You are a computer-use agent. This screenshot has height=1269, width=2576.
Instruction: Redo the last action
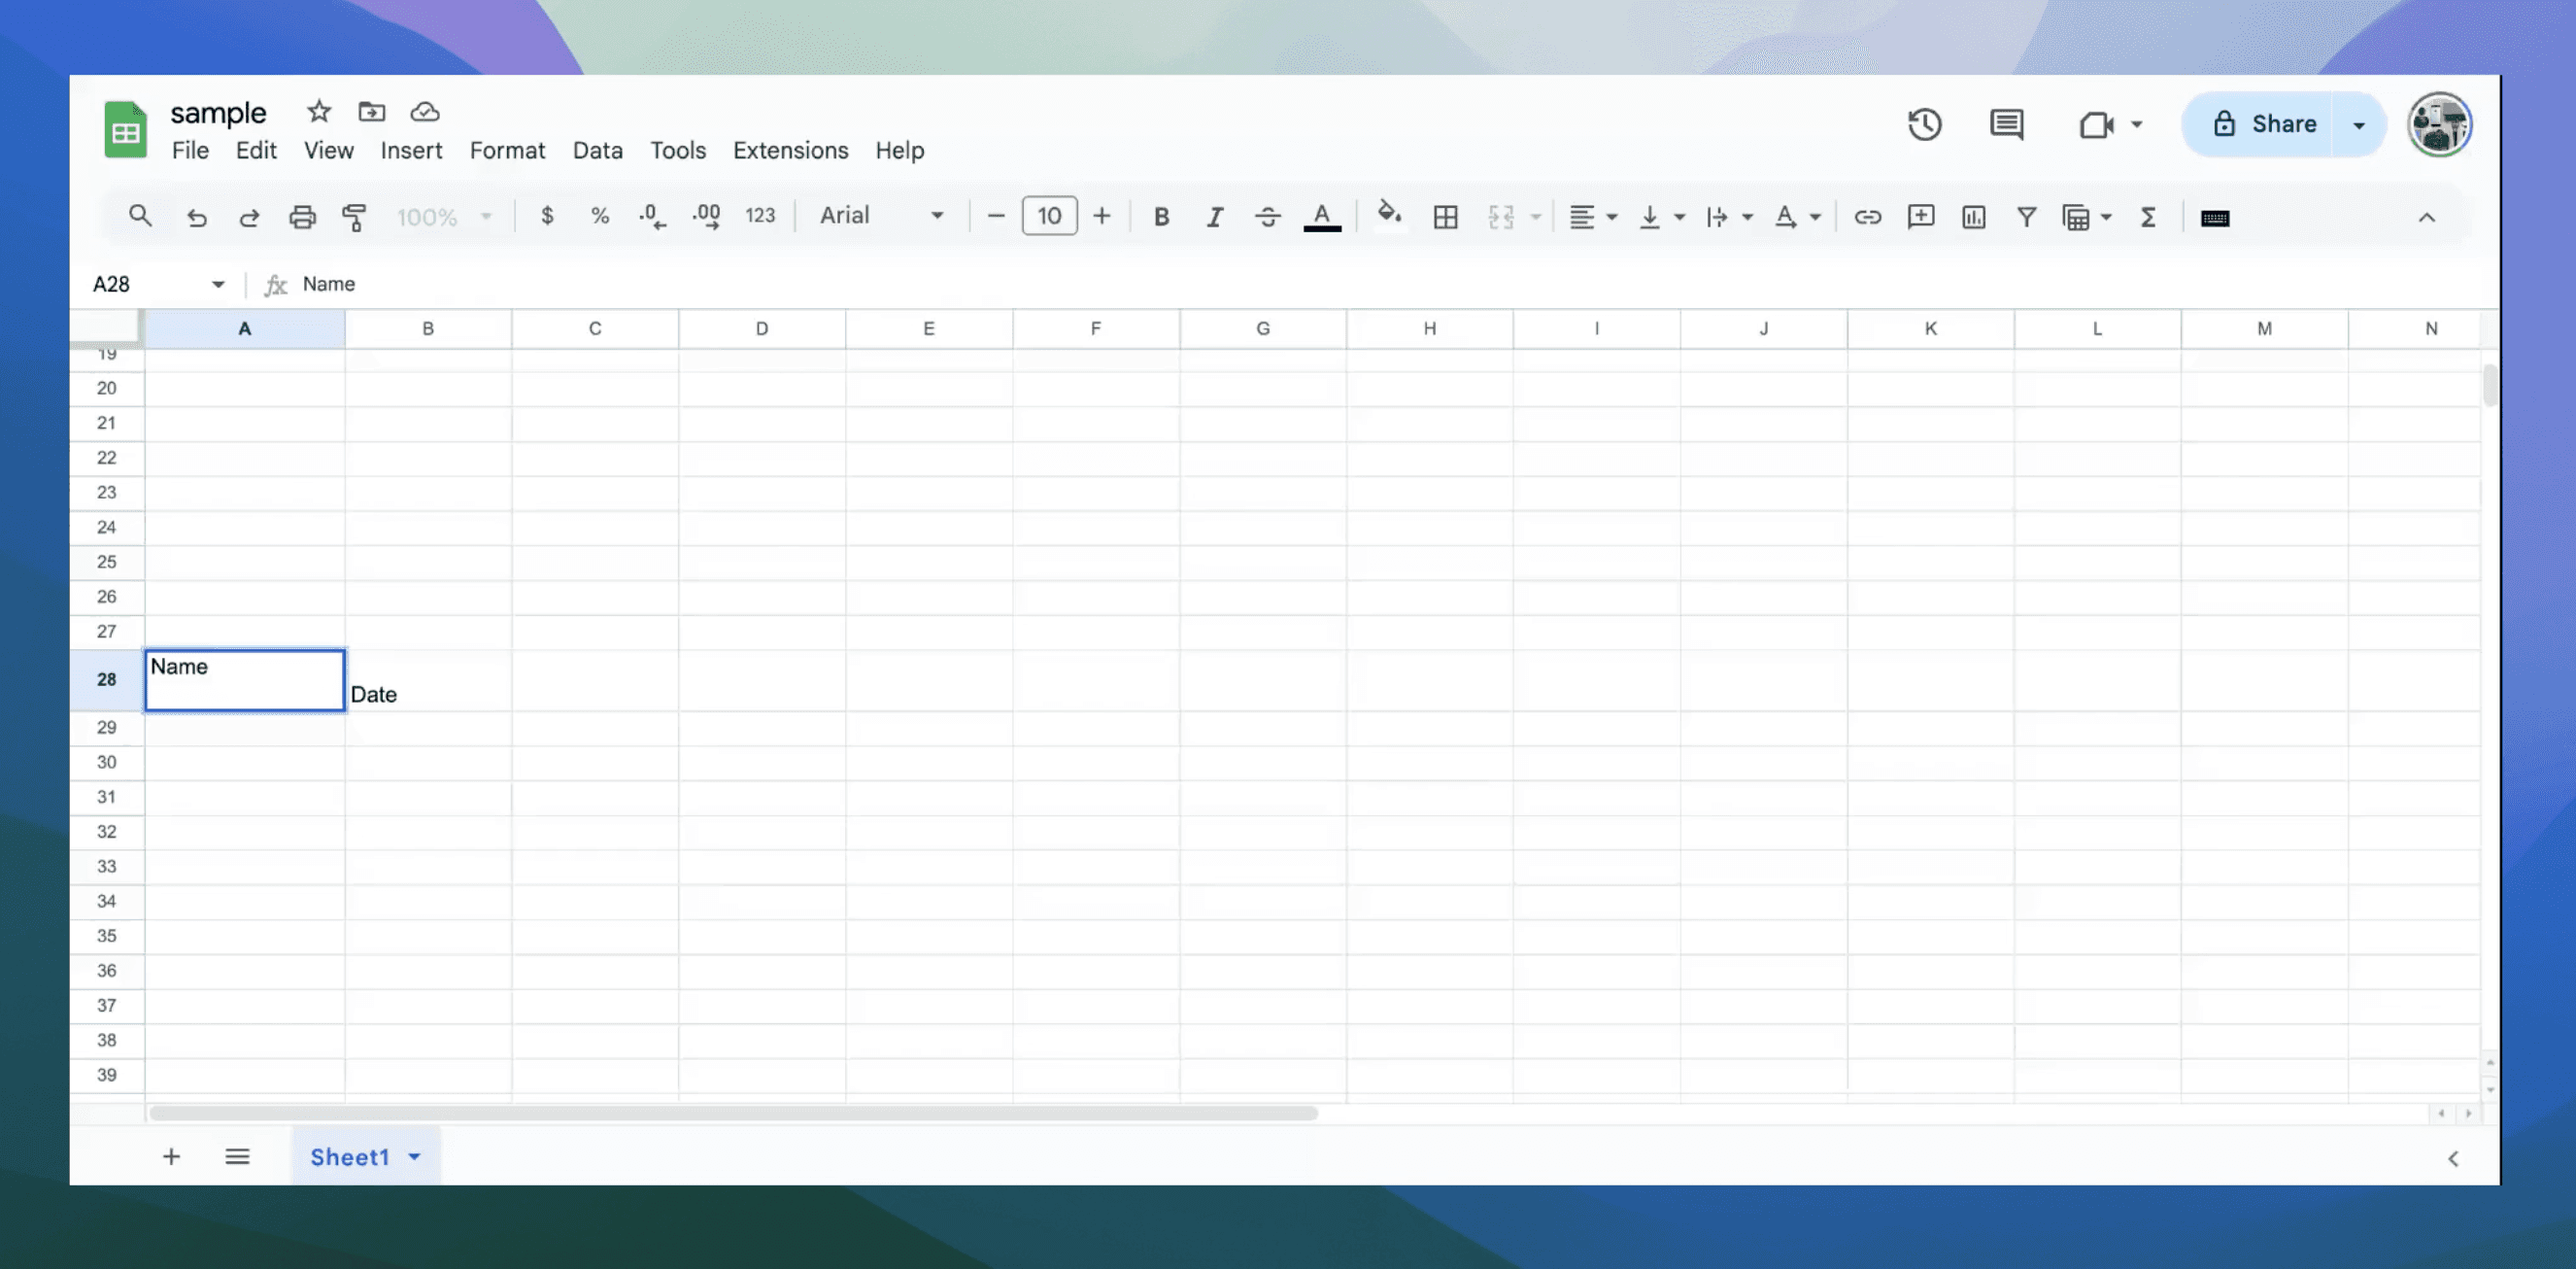[x=249, y=217]
